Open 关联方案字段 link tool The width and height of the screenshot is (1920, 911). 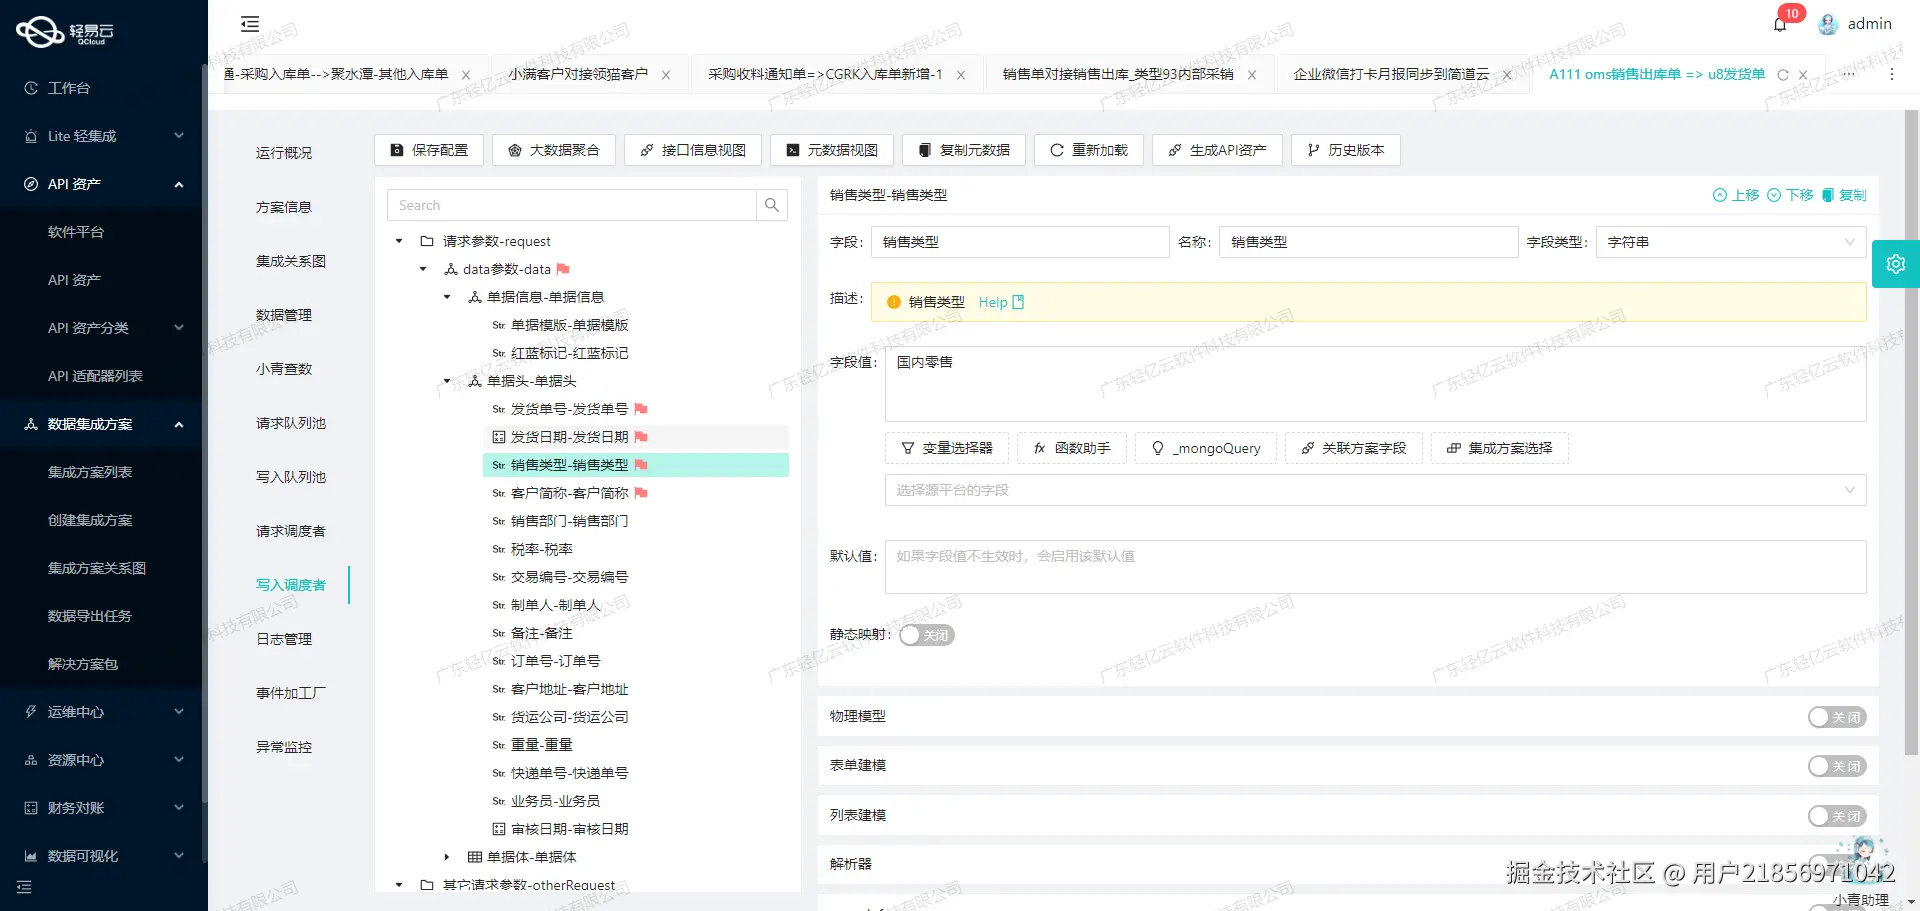point(1353,448)
